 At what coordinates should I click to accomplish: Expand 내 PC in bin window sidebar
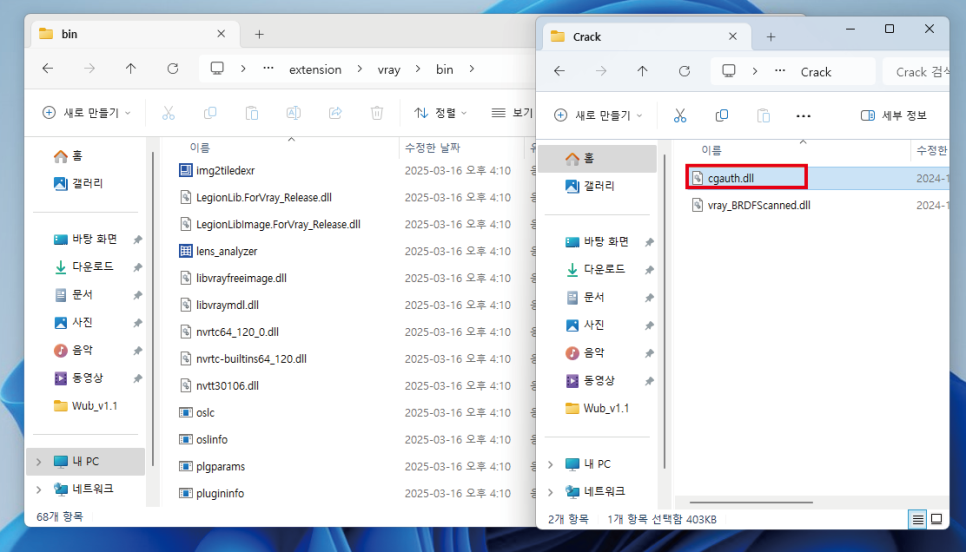39,461
